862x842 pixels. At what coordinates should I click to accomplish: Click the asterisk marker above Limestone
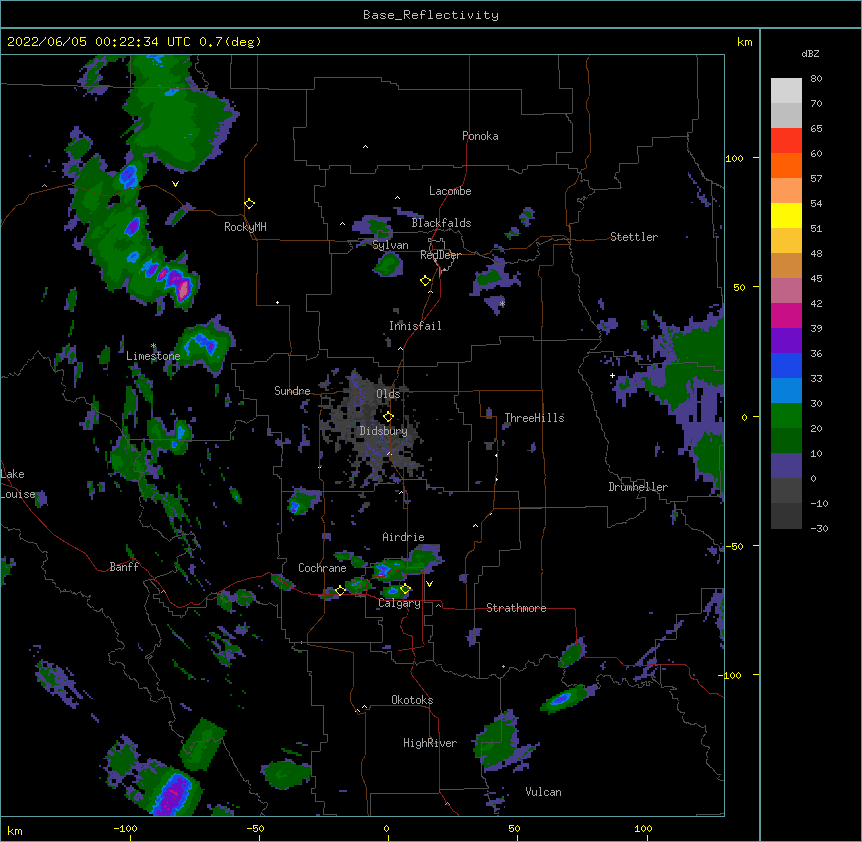(x=153, y=346)
